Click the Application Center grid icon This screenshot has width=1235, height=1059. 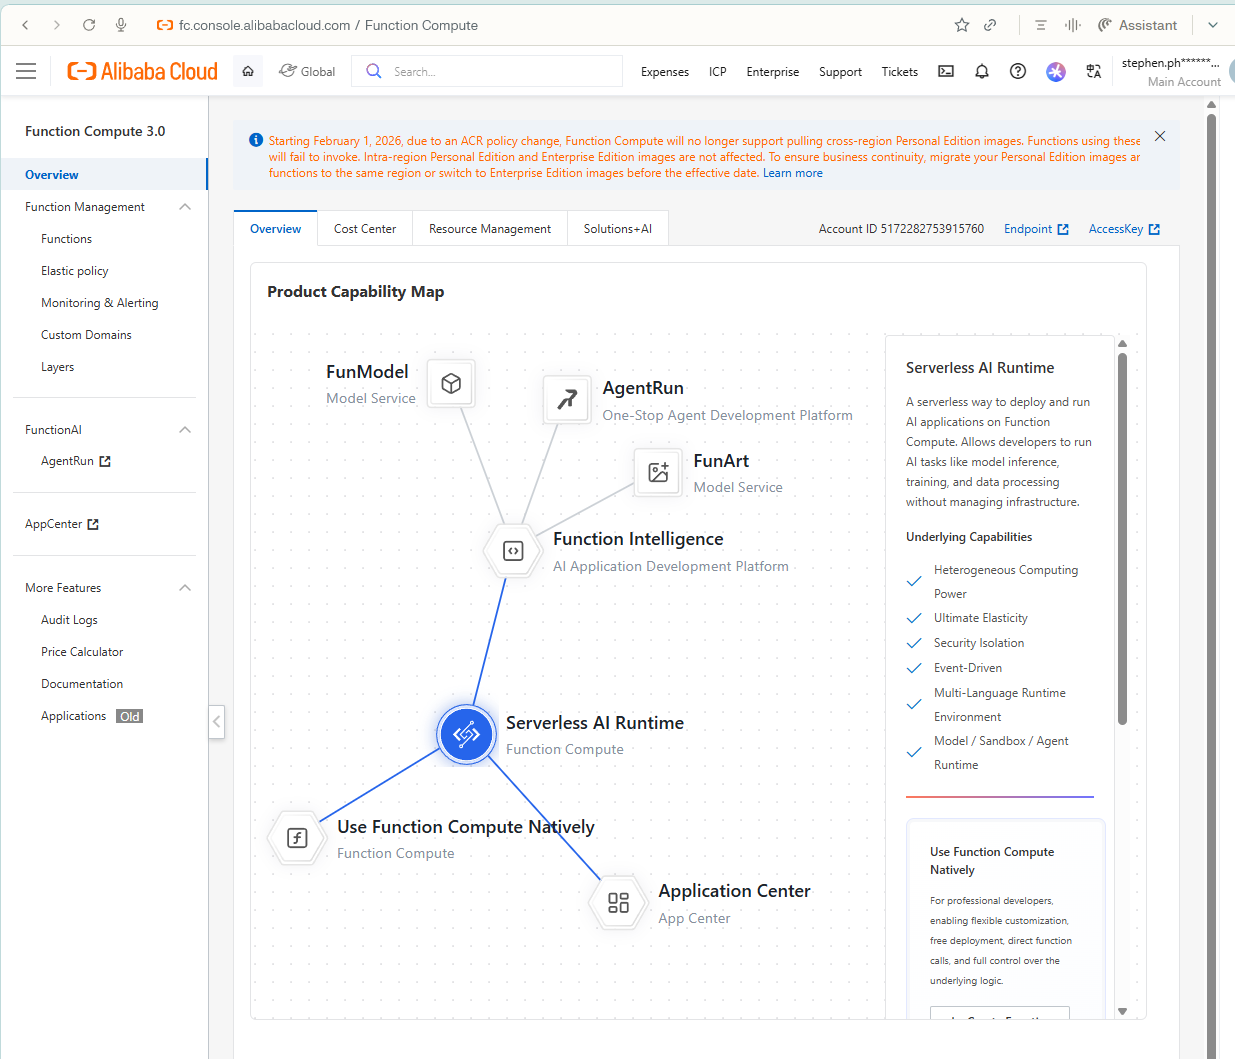[618, 902]
